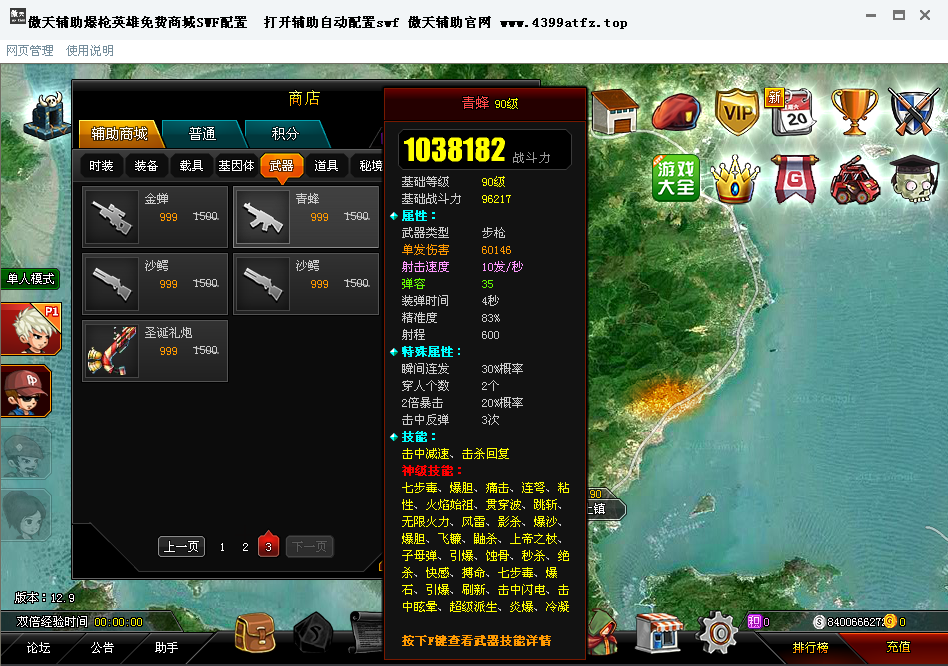Image resolution: width=948 pixels, height=666 pixels.
Task: Click the silver coin currency icon
Action: pos(819,622)
